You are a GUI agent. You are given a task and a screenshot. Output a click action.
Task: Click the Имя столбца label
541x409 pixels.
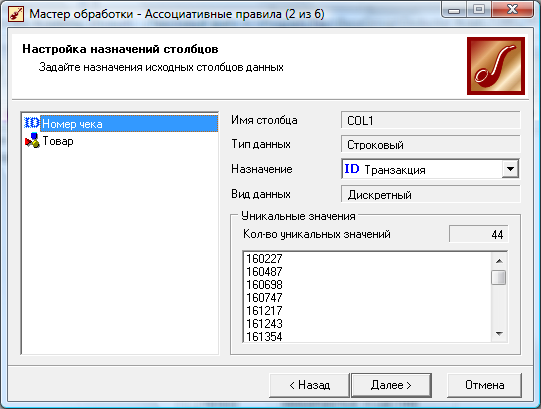(x=264, y=120)
